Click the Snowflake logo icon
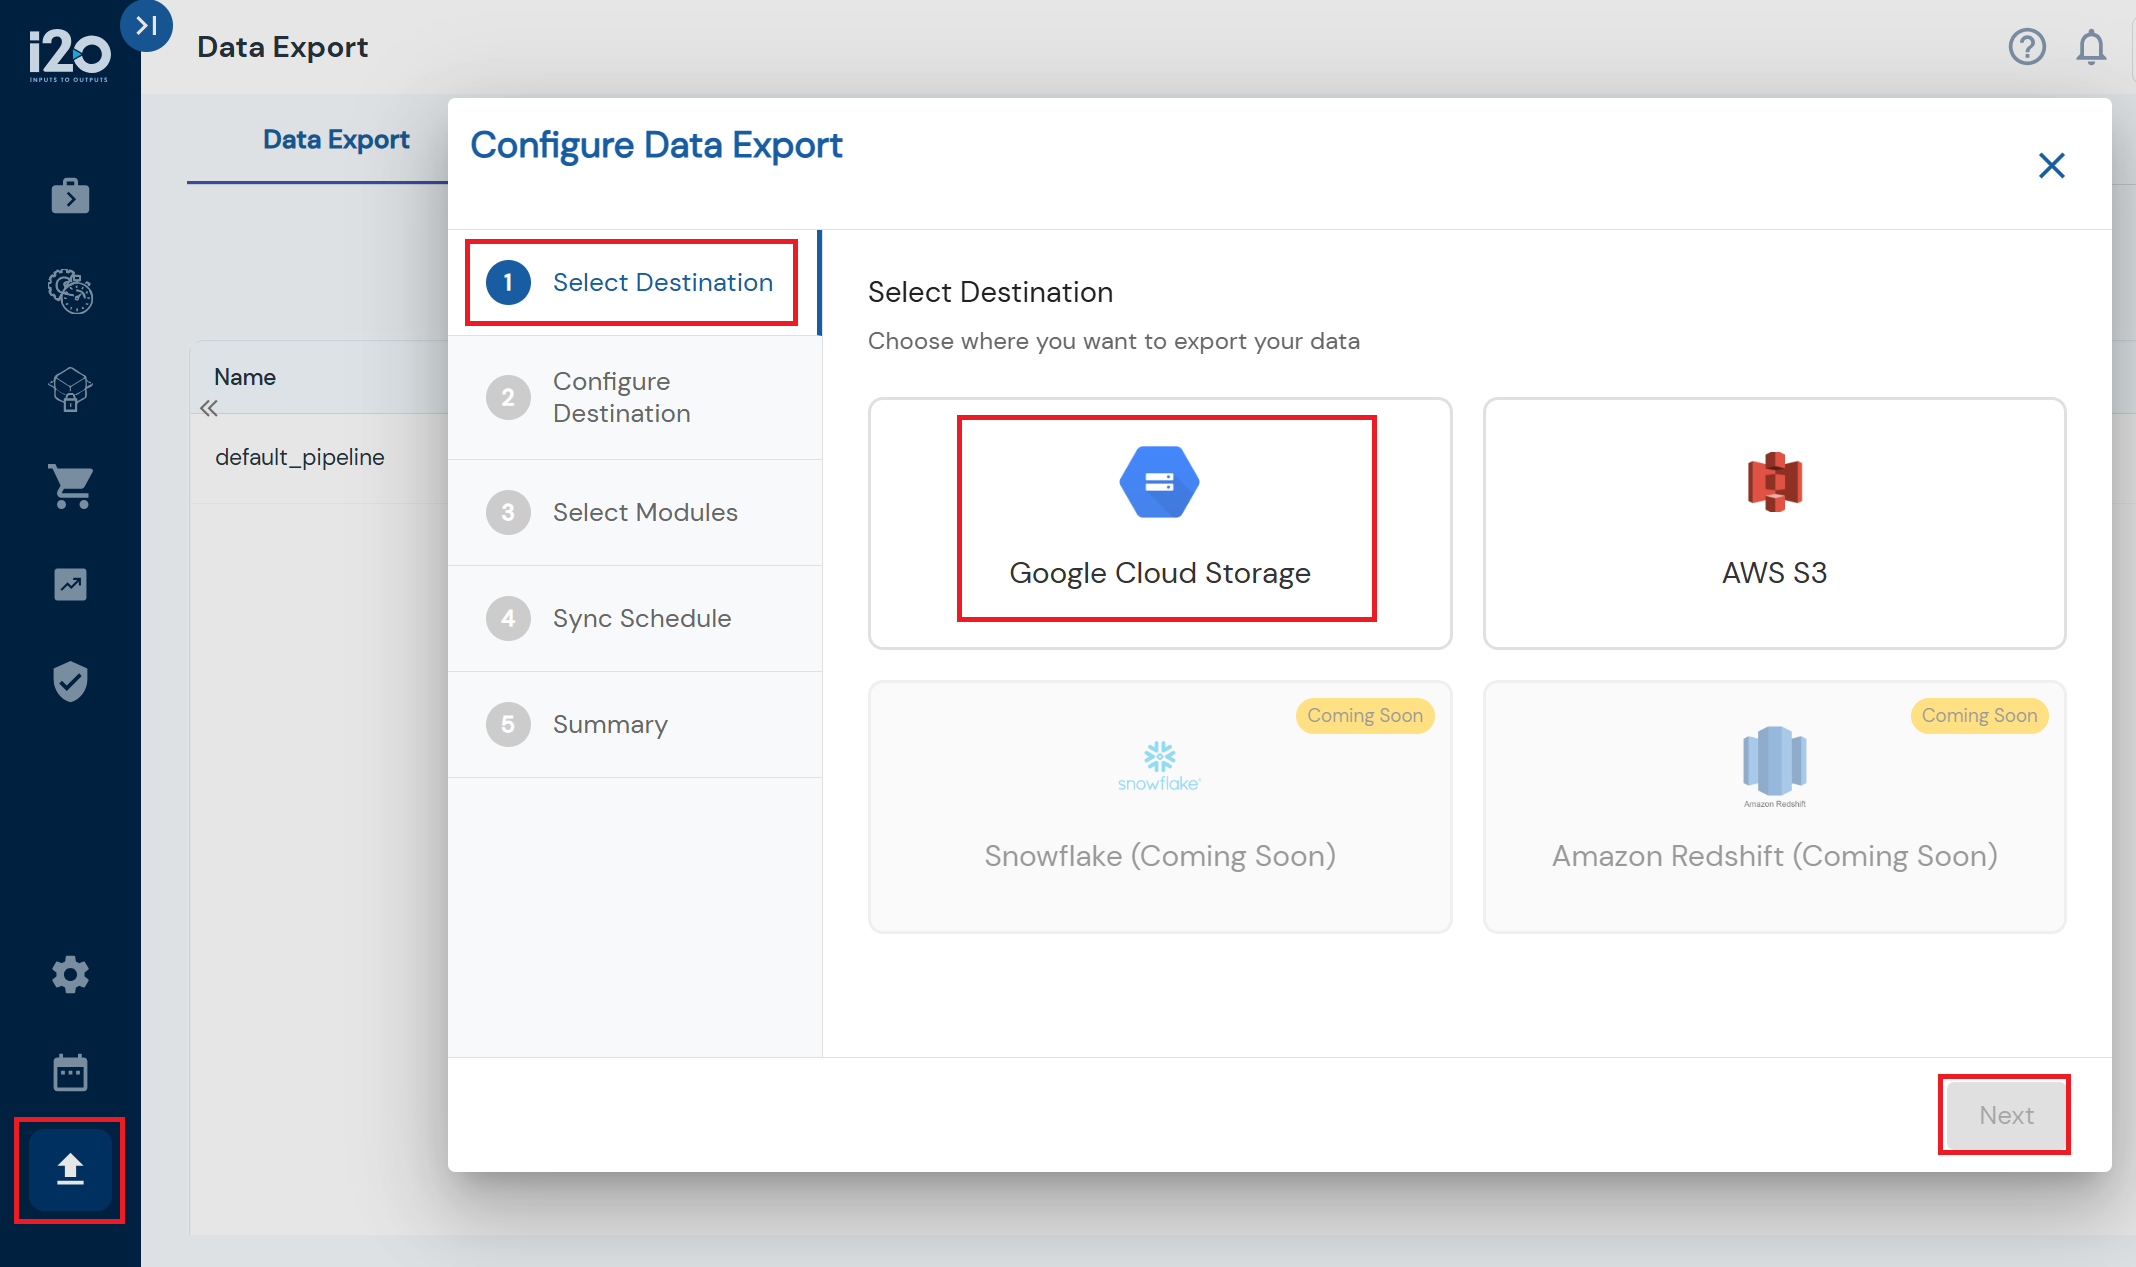2136x1267 pixels. [1159, 767]
